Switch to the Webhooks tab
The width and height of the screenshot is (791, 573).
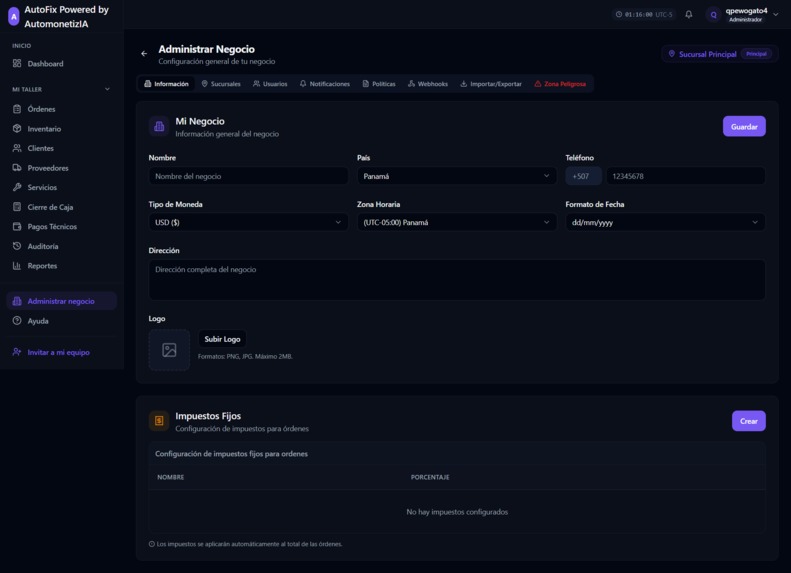(428, 84)
